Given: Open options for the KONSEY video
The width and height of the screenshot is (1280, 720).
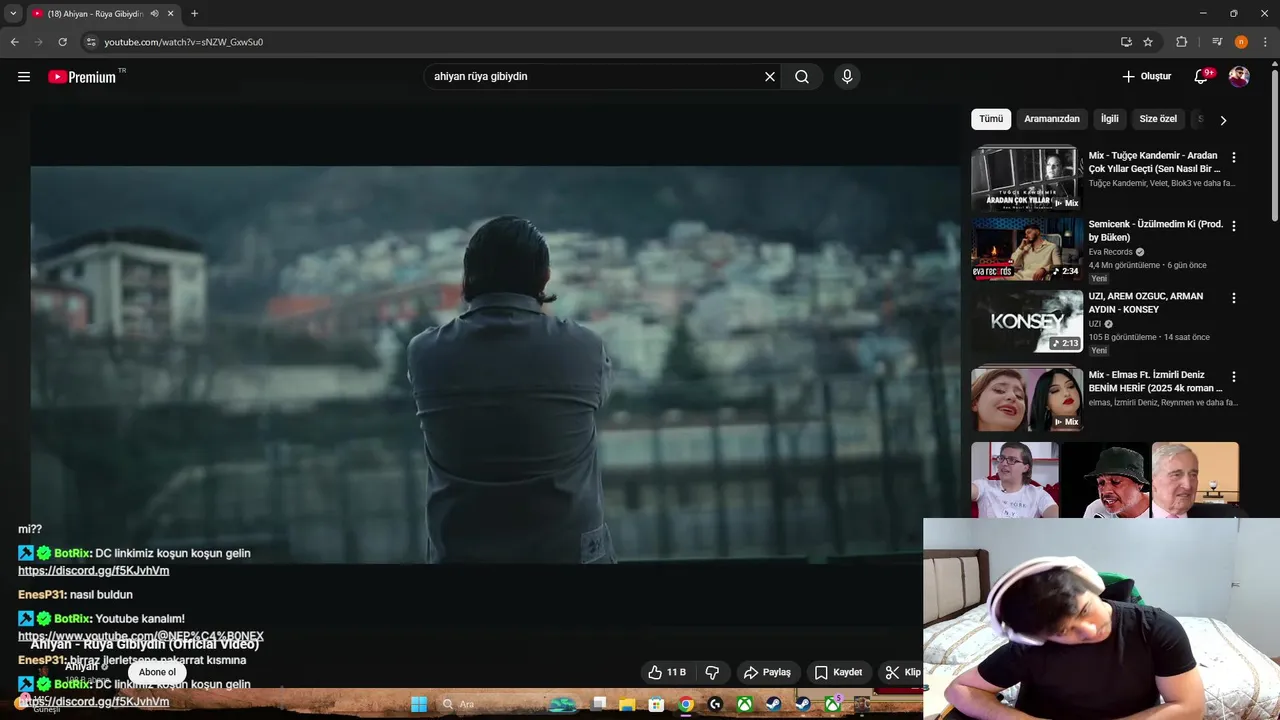Looking at the screenshot, I should pos(1234,299).
